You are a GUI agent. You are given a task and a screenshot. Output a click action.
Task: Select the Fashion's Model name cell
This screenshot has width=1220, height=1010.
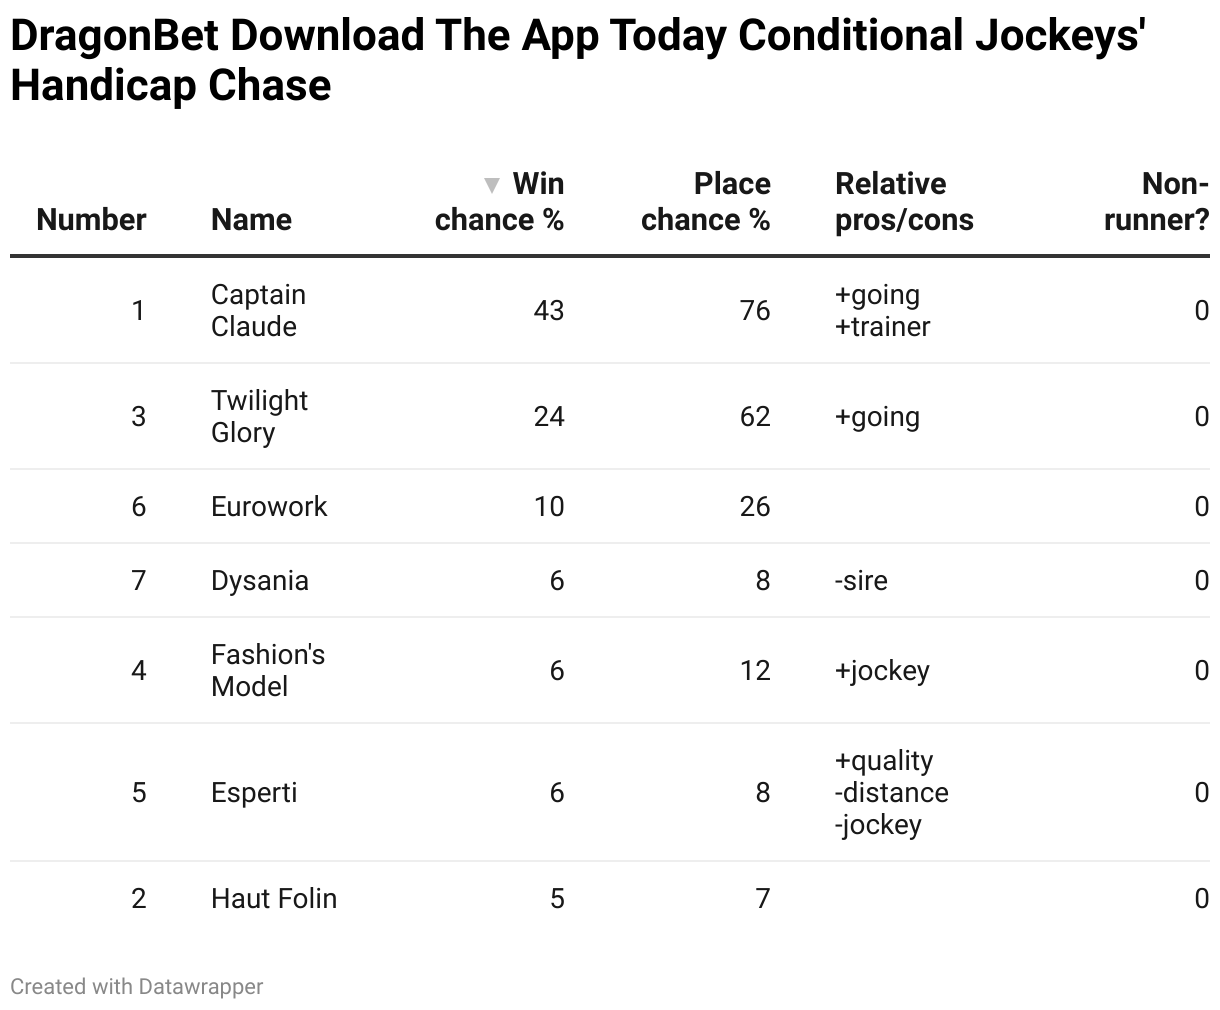pos(268,671)
